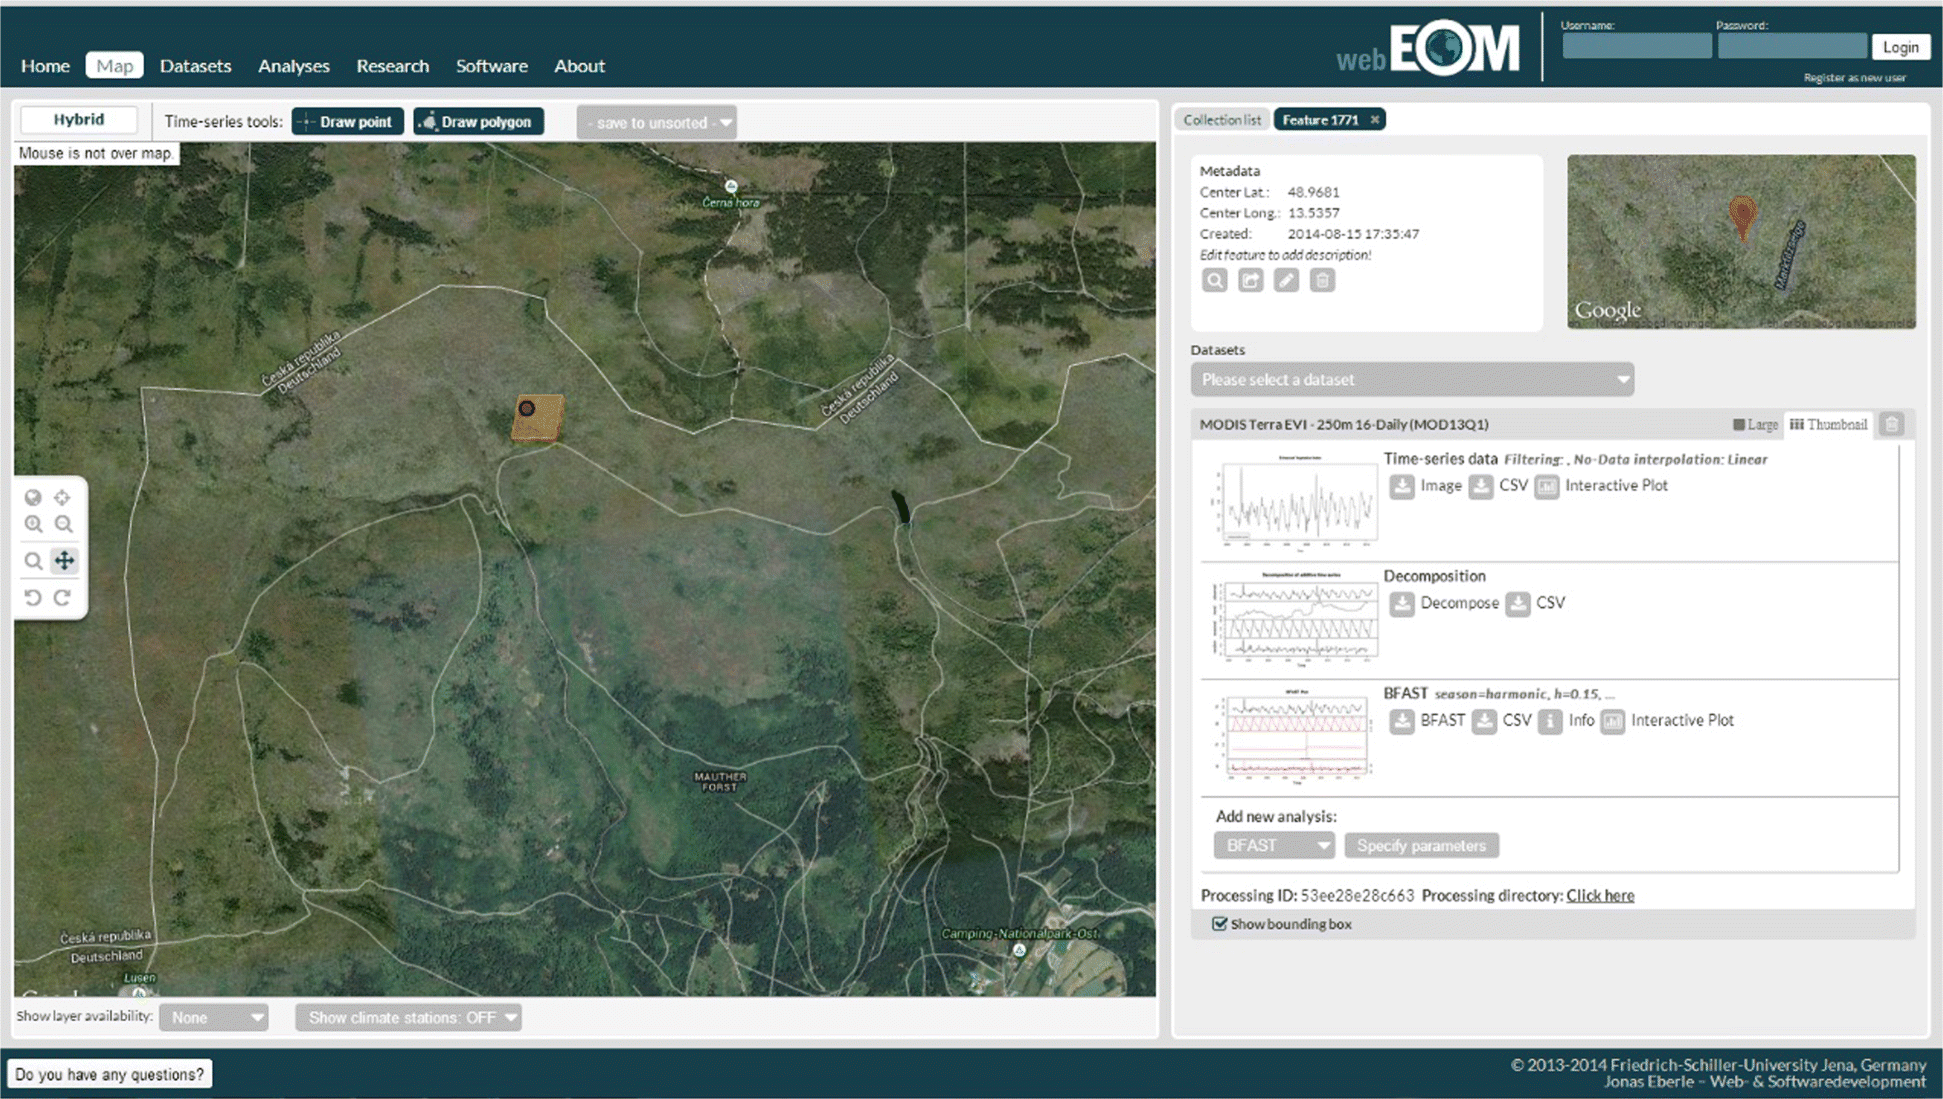The width and height of the screenshot is (1943, 1099).
Task: Open Processing directory 'Click here' link
Action: coord(1600,895)
